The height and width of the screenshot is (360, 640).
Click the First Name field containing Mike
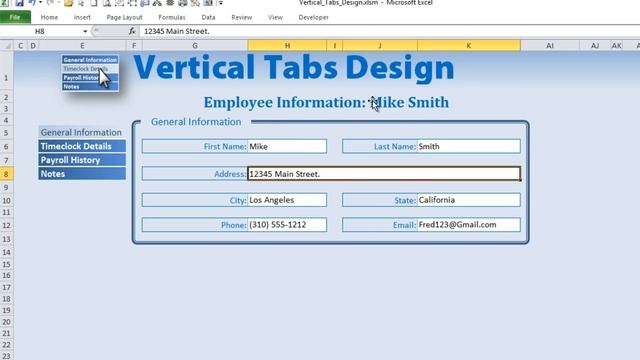[x=287, y=146]
